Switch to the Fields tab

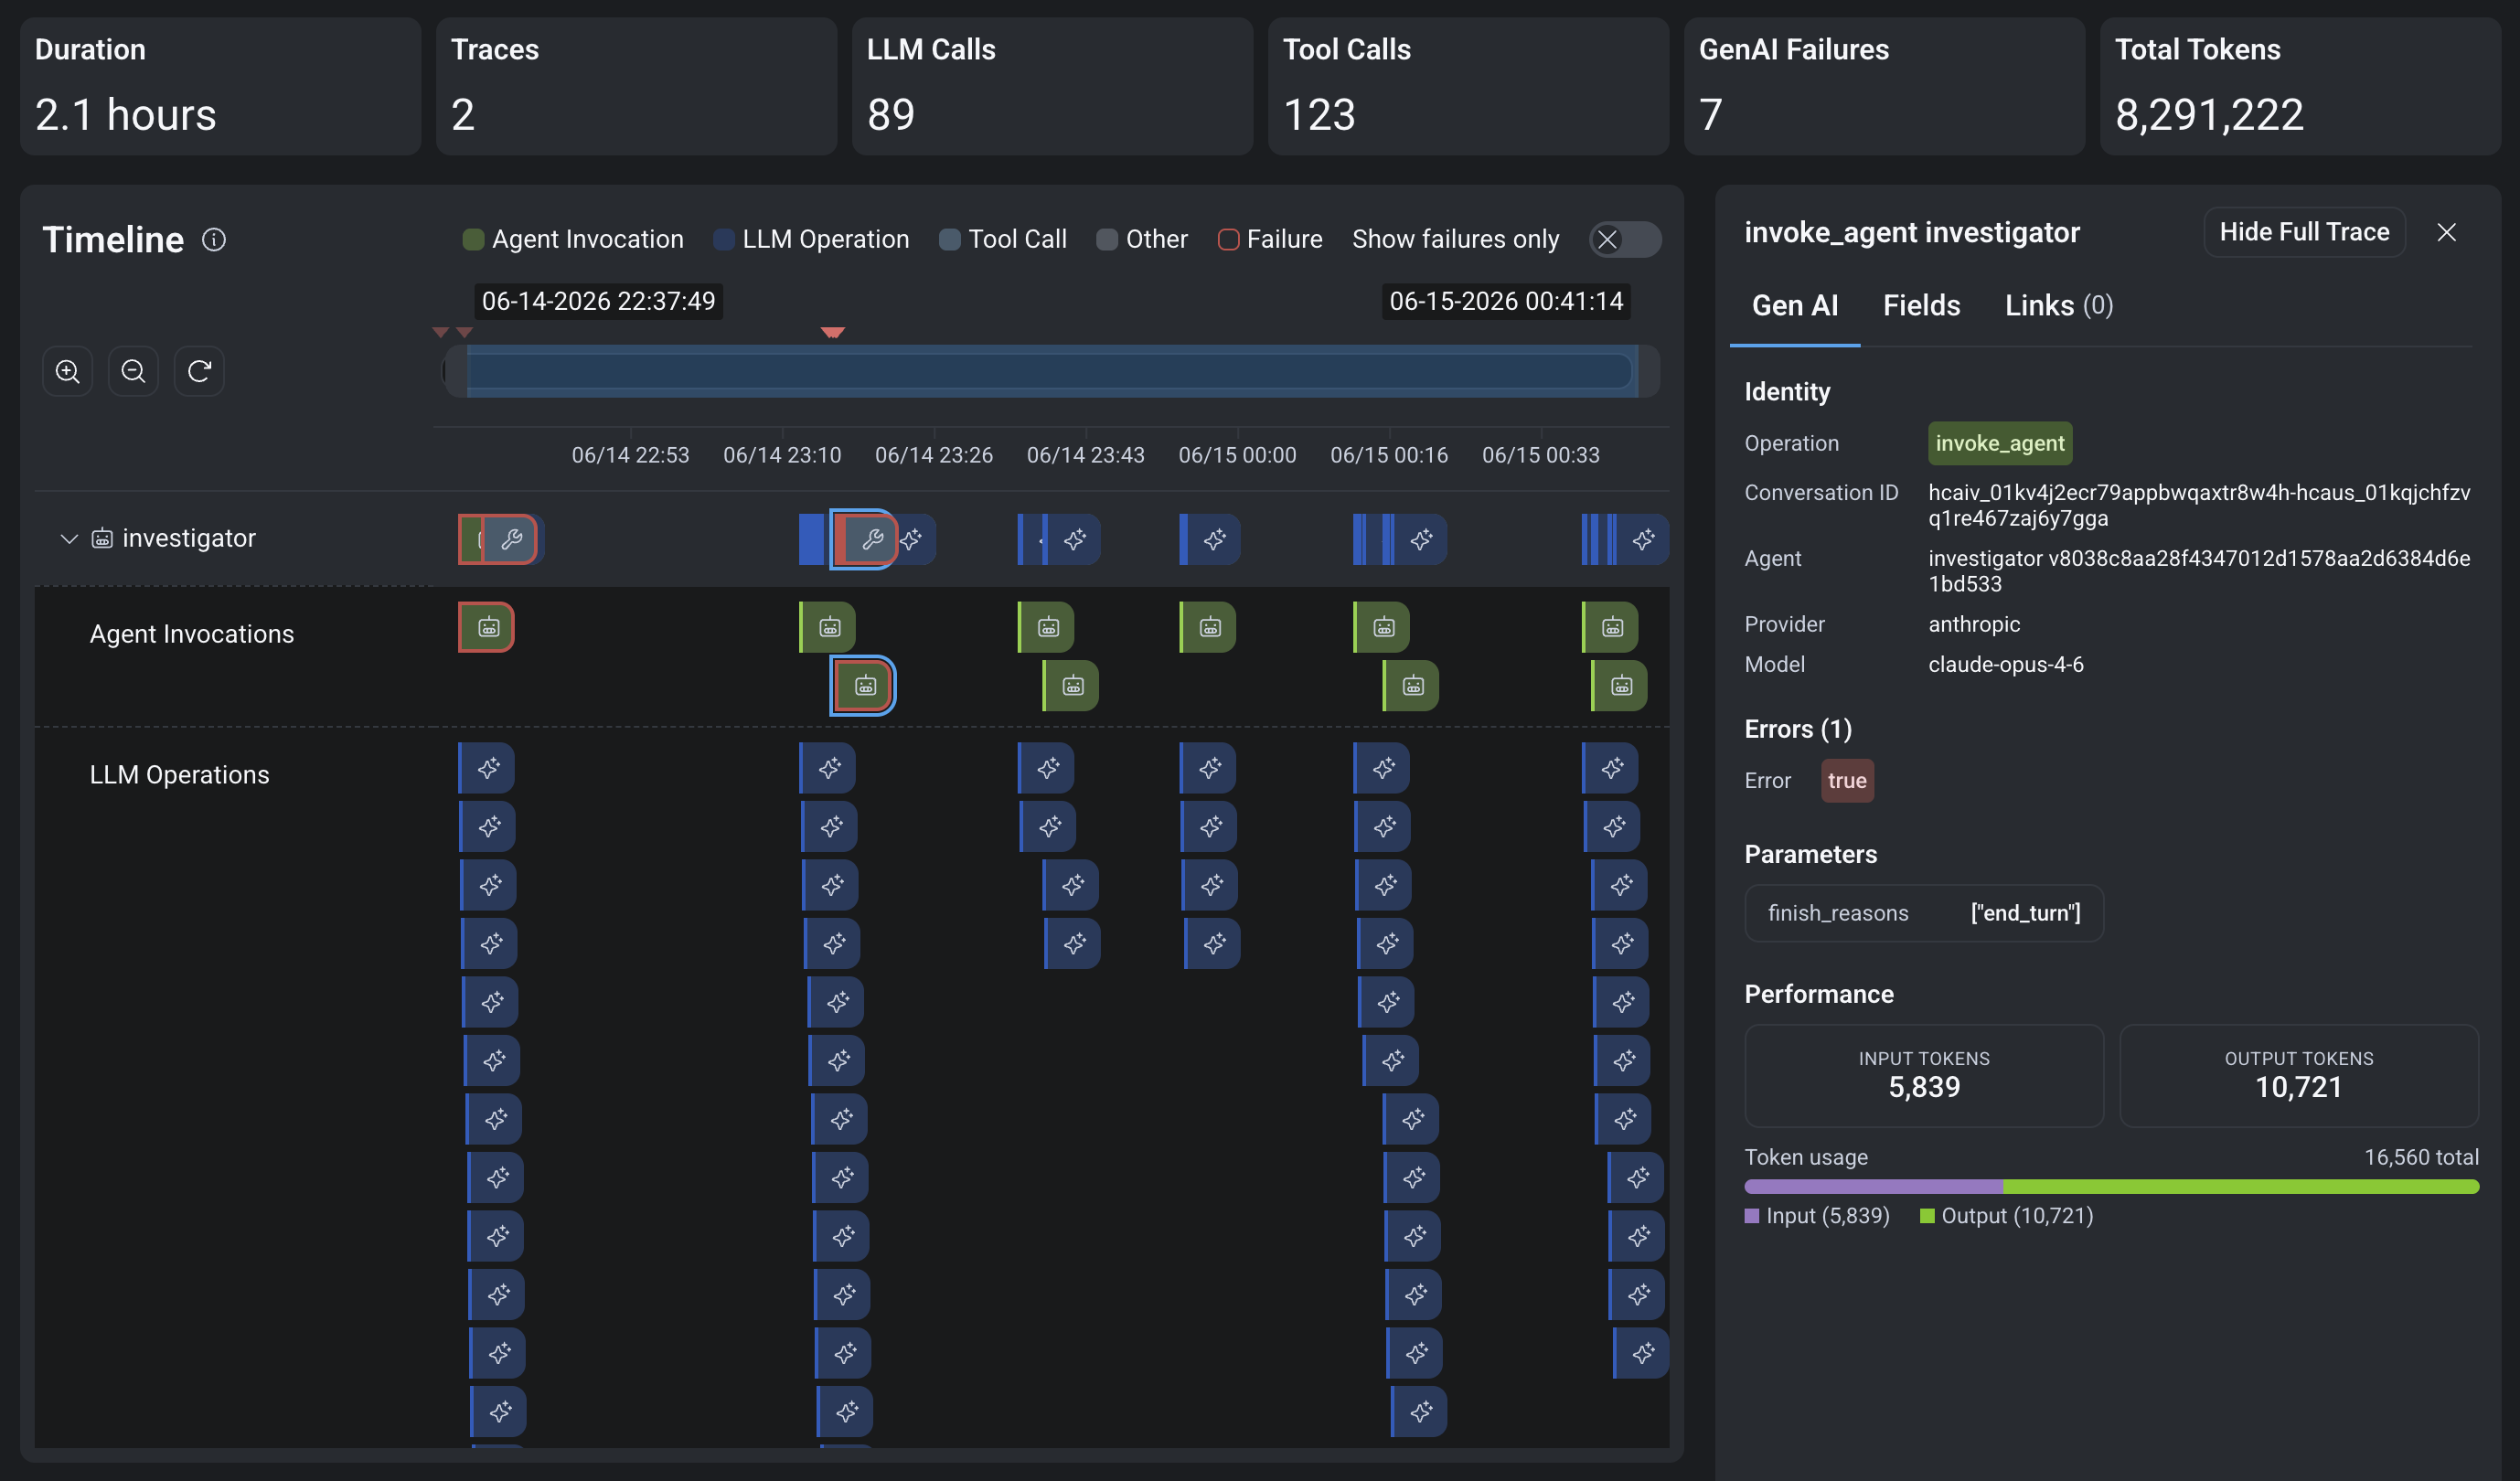tap(1921, 306)
